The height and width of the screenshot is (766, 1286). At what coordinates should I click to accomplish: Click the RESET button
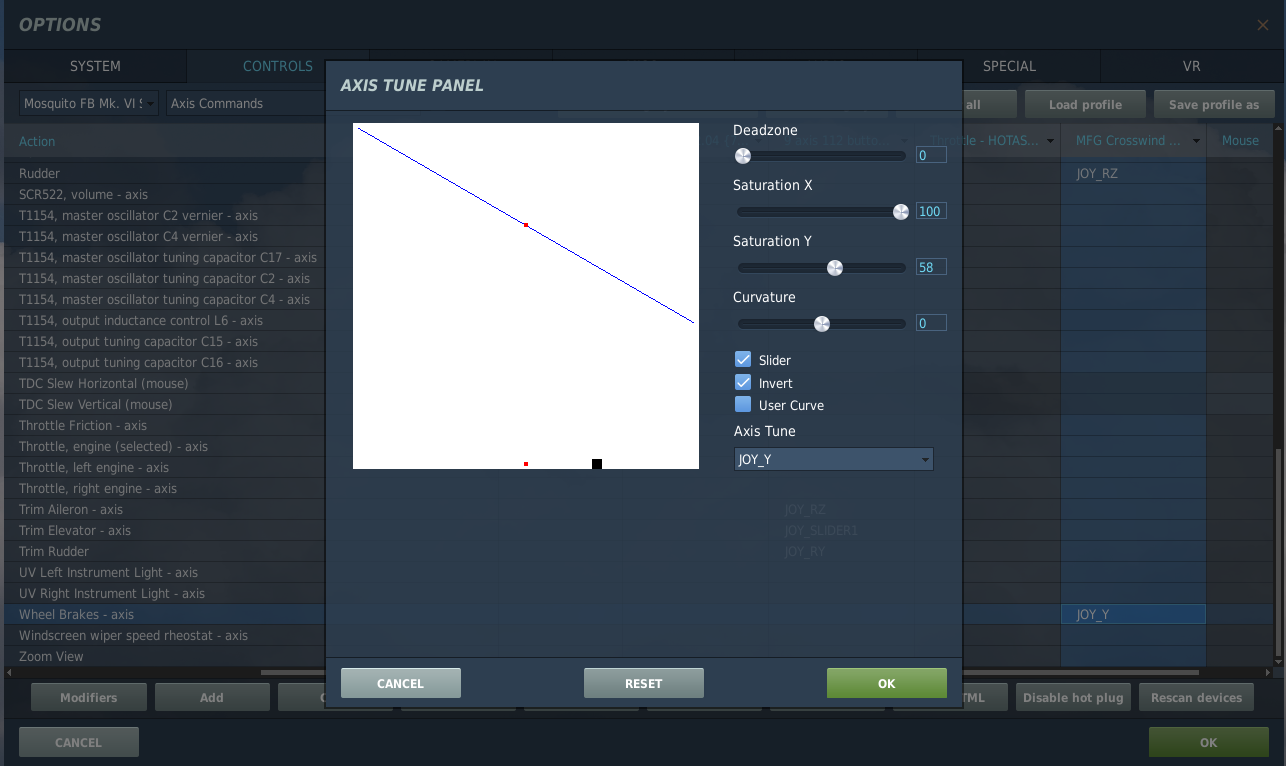[x=643, y=683]
